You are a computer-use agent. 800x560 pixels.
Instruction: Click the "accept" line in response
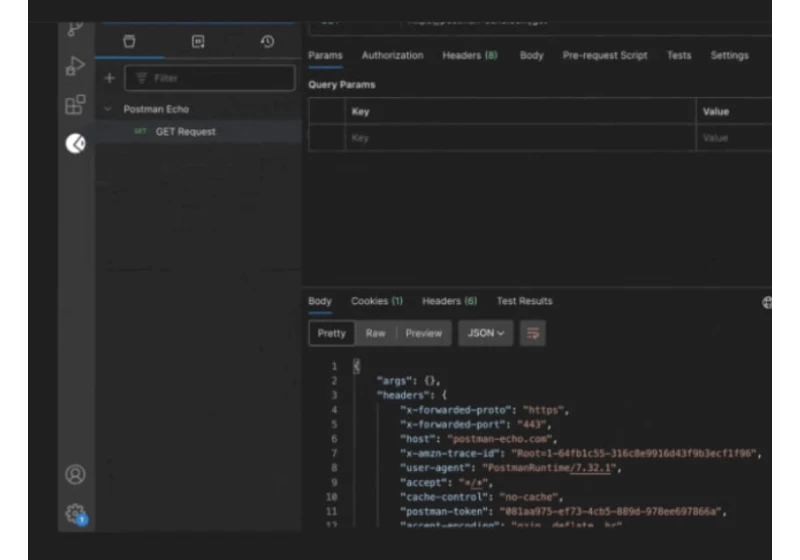coord(446,482)
